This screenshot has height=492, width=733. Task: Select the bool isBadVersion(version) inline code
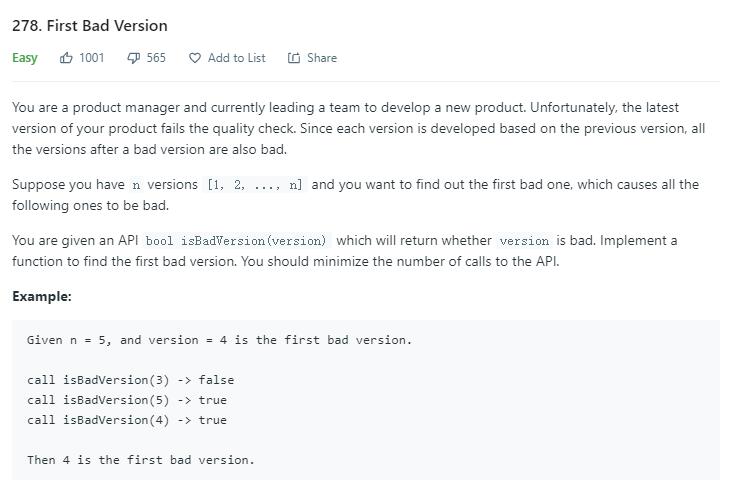click(x=236, y=241)
